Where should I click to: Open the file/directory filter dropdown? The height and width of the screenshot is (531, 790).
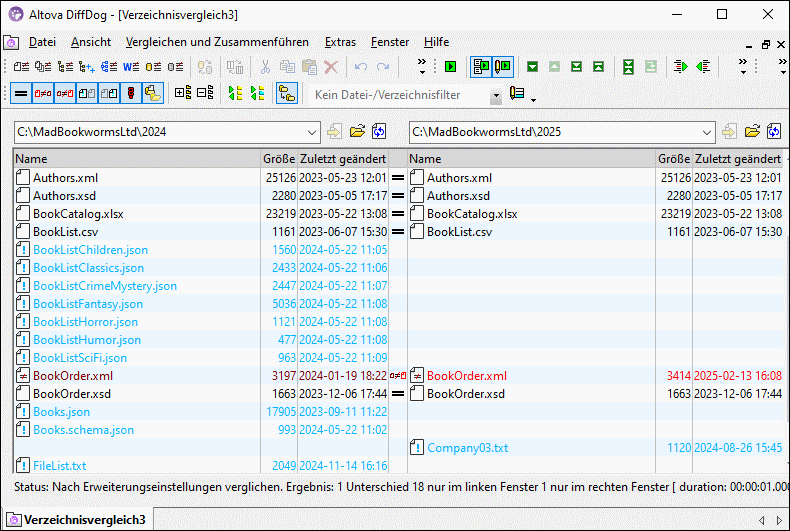click(496, 95)
